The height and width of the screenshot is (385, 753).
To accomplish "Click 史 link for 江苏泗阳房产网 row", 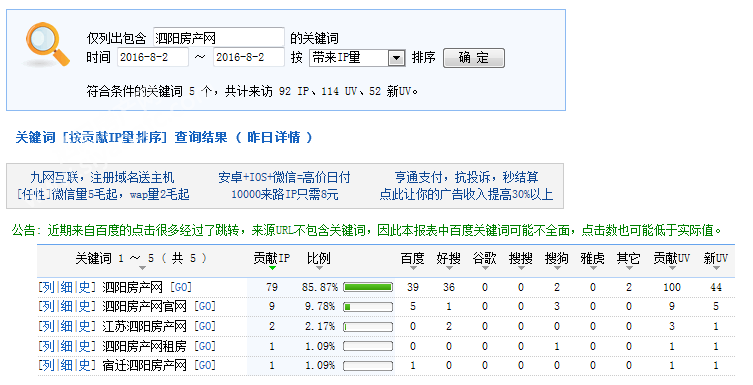I will pos(85,326).
